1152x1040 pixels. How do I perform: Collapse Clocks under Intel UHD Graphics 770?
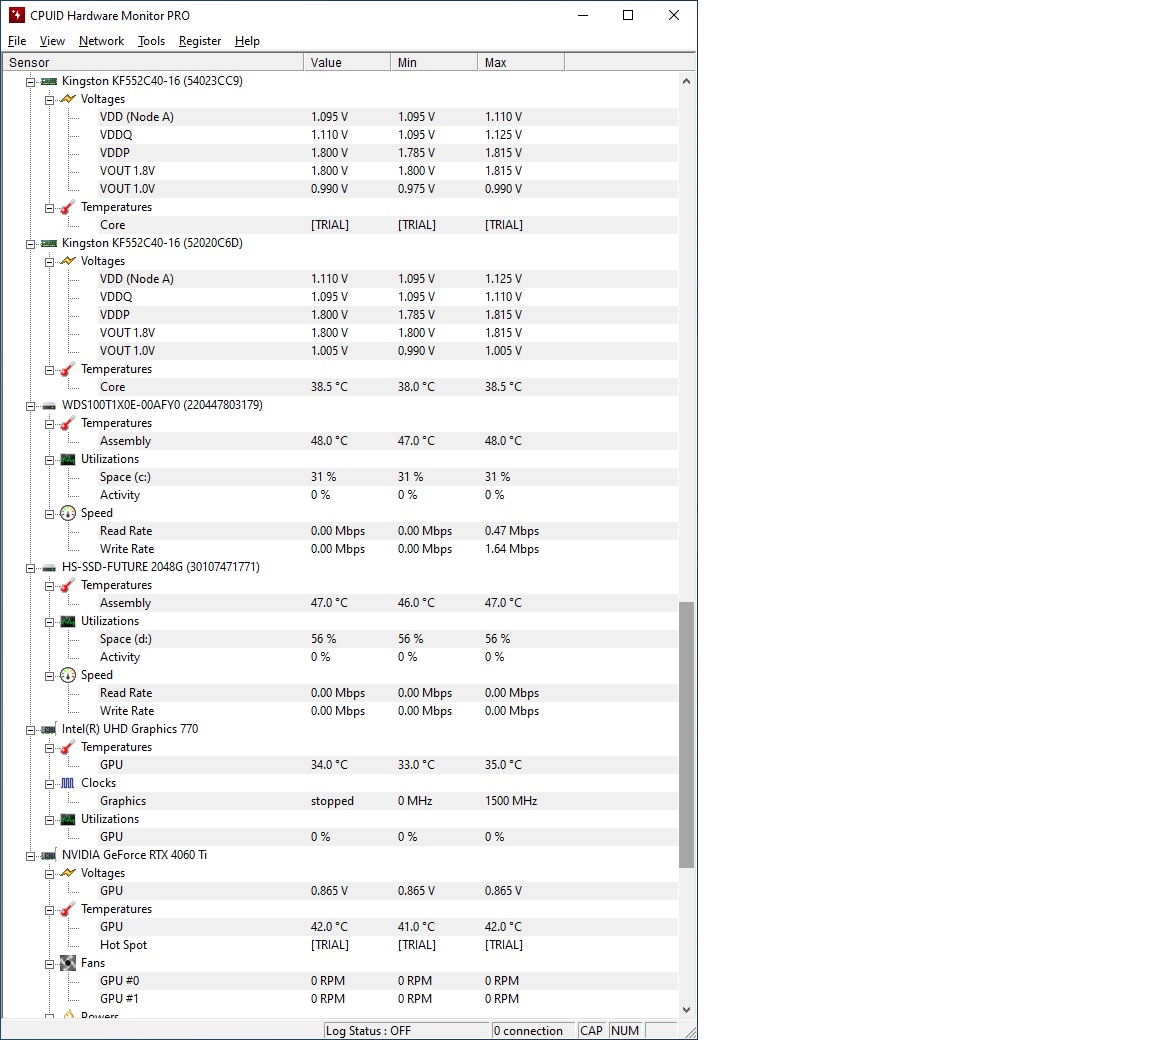click(x=49, y=784)
